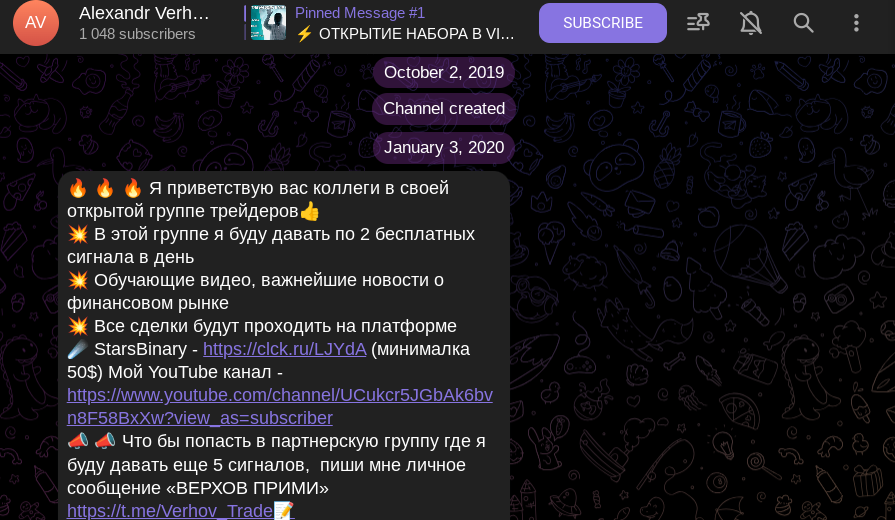Open the clck.ru/LJYdA link
Screen dimensions: 895x520
[284, 349]
